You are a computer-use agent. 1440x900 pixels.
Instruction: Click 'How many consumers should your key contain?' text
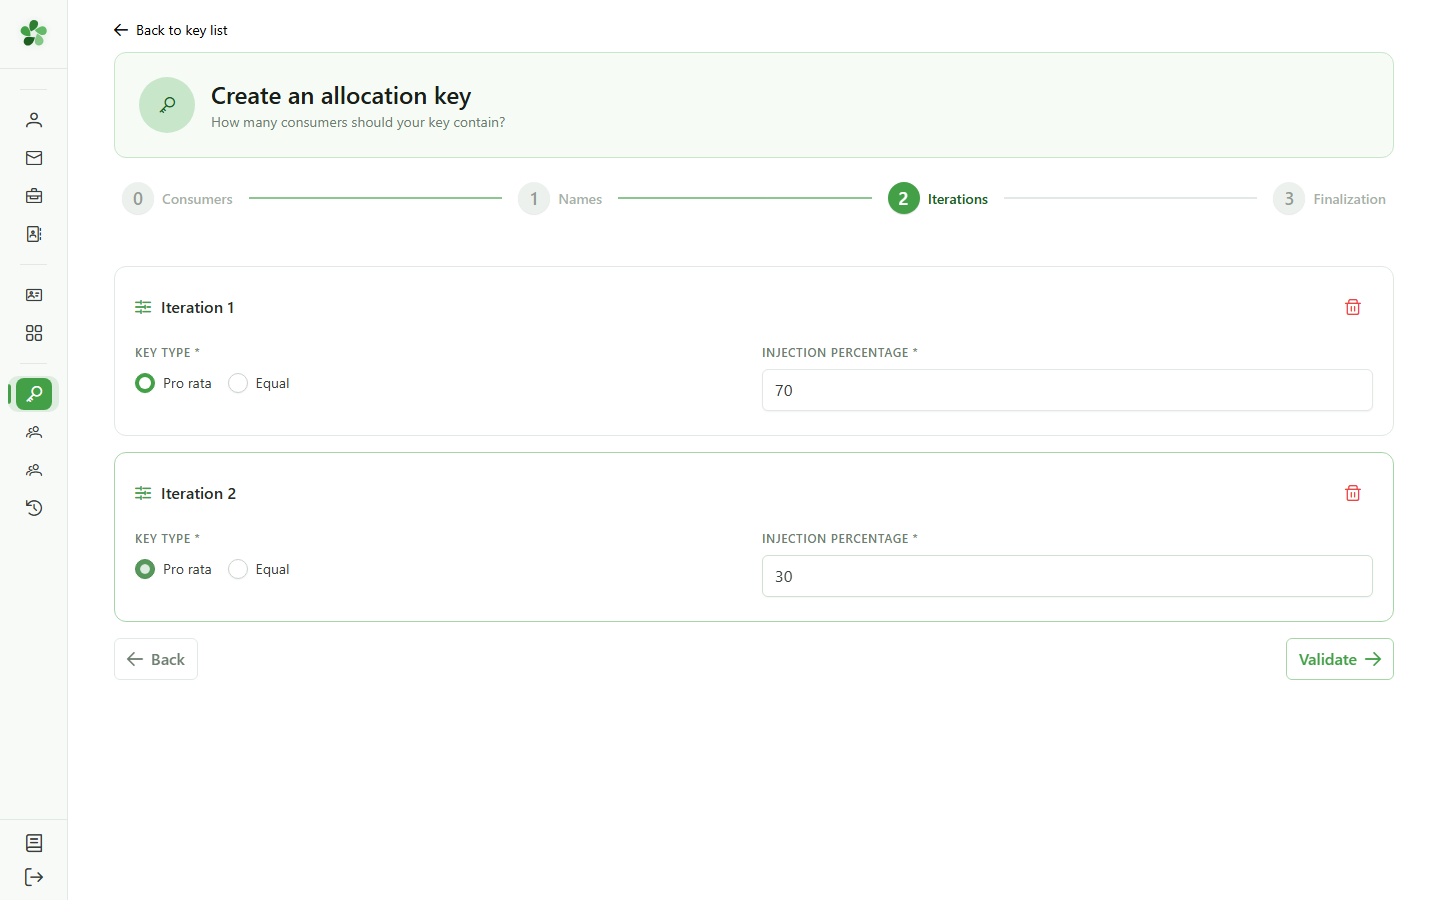(358, 122)
